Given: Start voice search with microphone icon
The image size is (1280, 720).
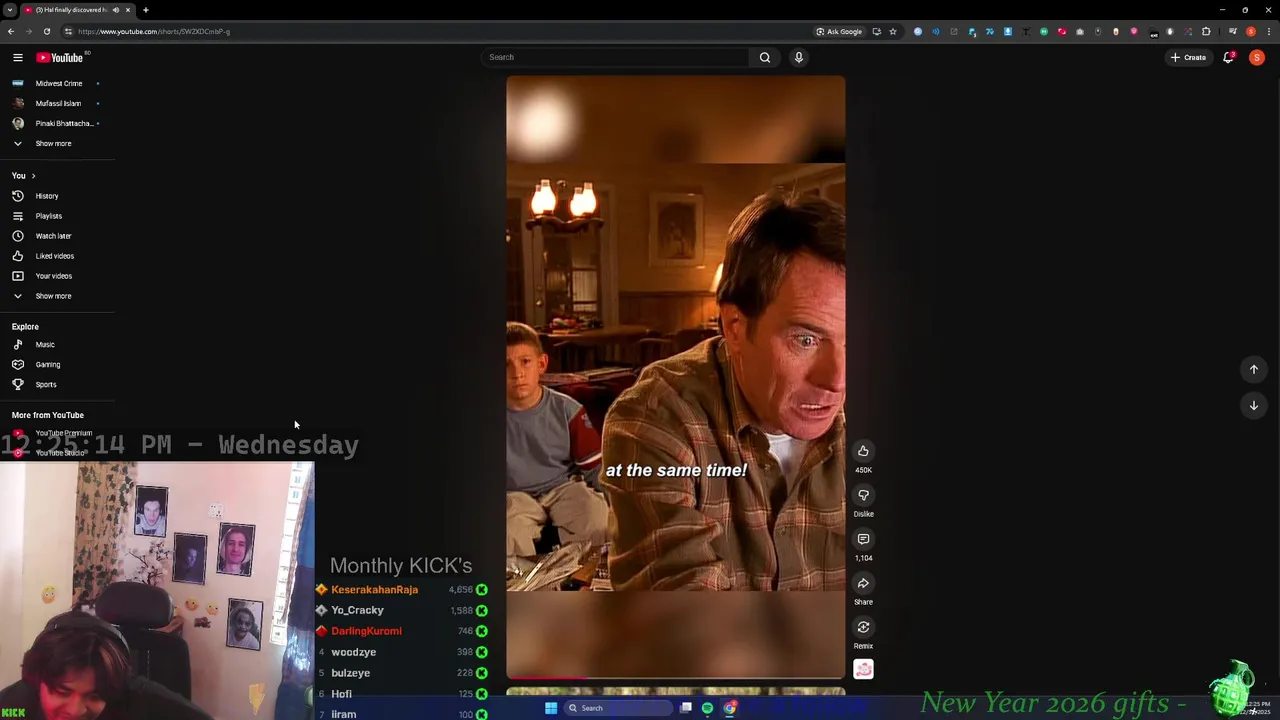Looking at the screenshot, I should click(x=798, y=57).
